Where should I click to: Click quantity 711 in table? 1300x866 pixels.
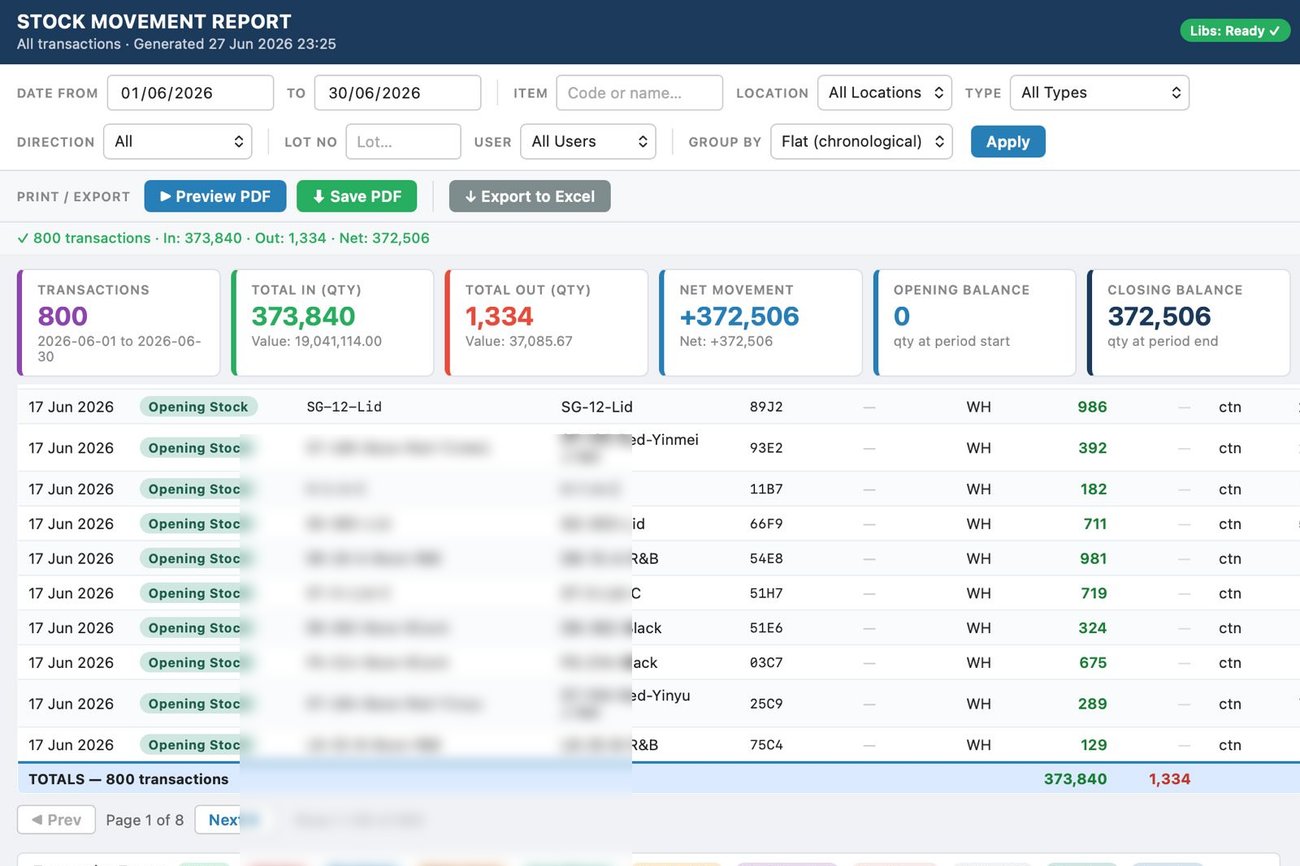tap(1095, 524)
